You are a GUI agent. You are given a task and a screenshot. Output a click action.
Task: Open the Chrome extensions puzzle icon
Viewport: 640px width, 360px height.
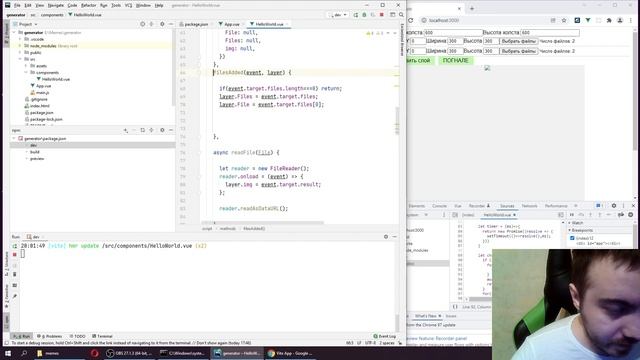(609, 20)
